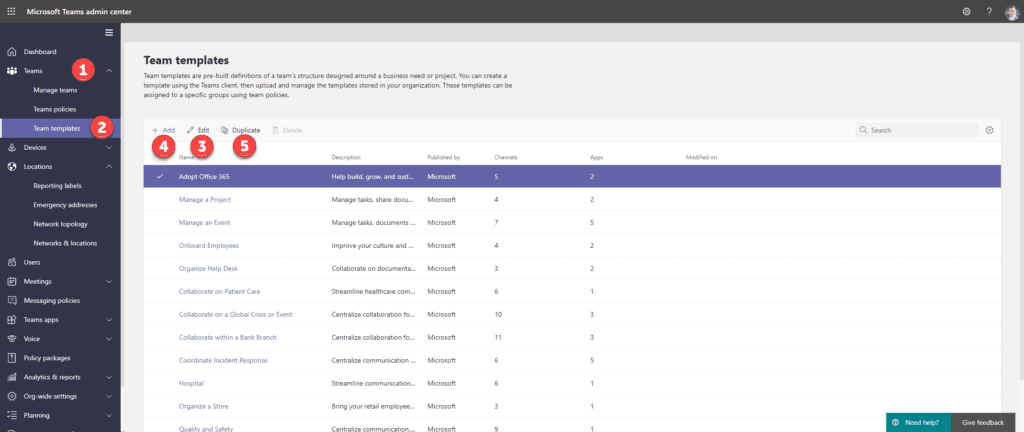Viewport: 1024px width, 432px height.
Task: Click the Users icon in sidebar
Action: [x=12, y=262]
